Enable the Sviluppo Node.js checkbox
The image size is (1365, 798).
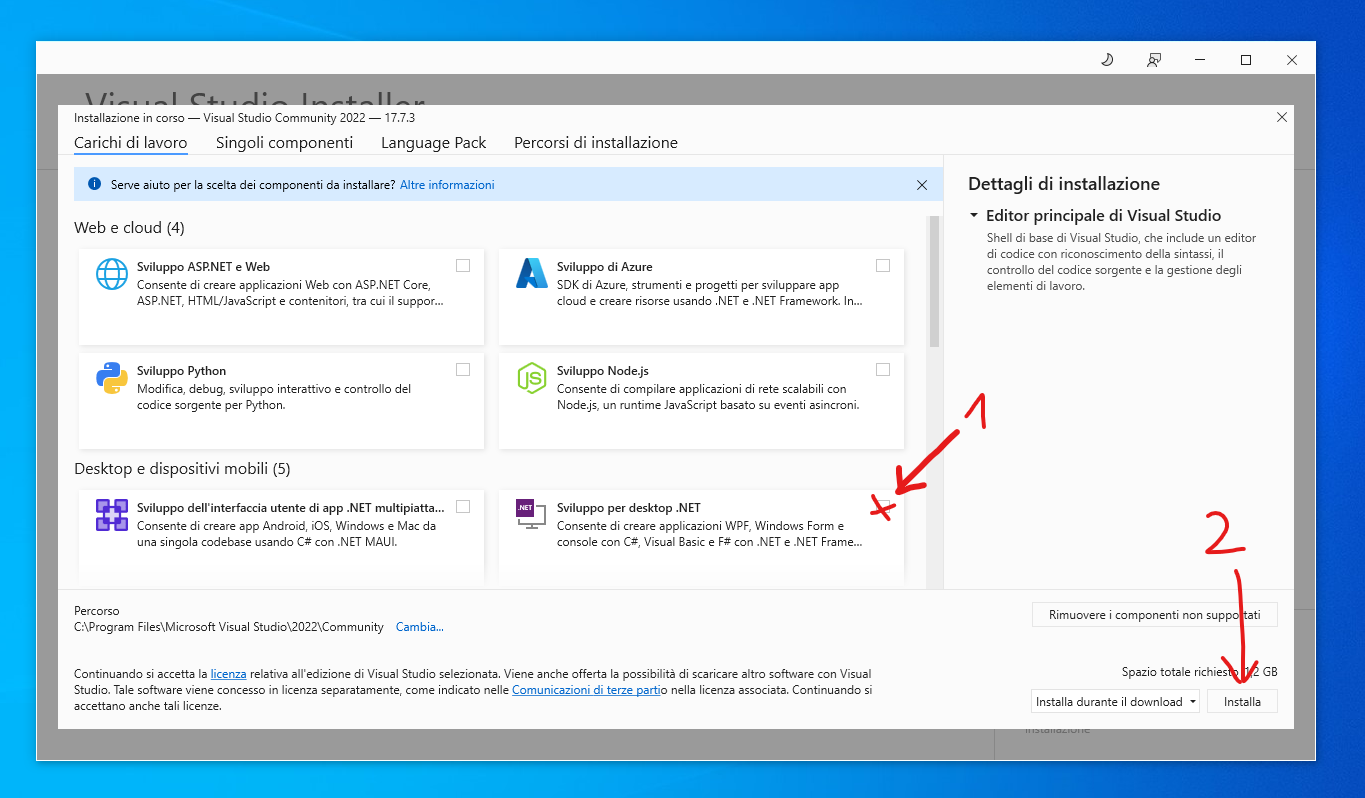click(883, 370)
